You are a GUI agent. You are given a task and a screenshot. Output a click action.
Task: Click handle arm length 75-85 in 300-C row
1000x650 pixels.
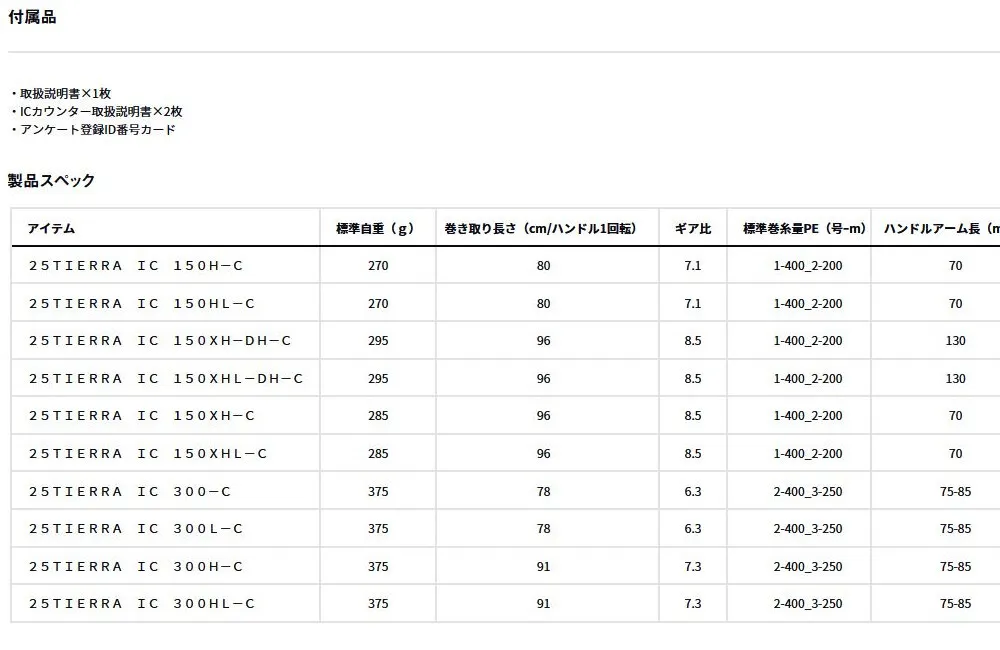tap(955, 492)
